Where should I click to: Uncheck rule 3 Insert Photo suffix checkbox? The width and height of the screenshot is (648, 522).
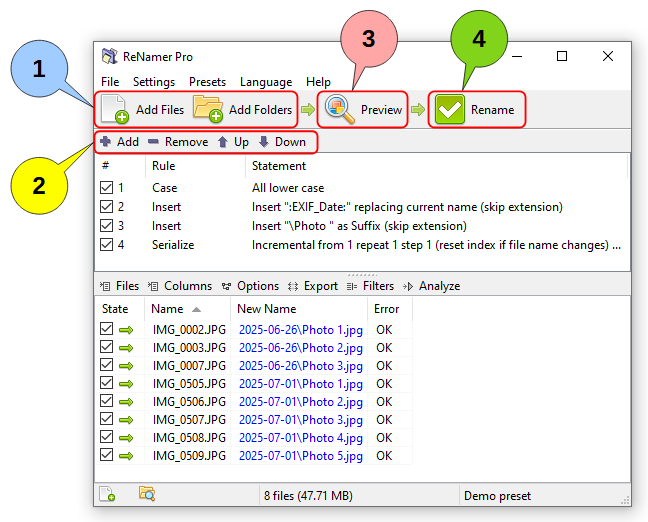(107, 226)
